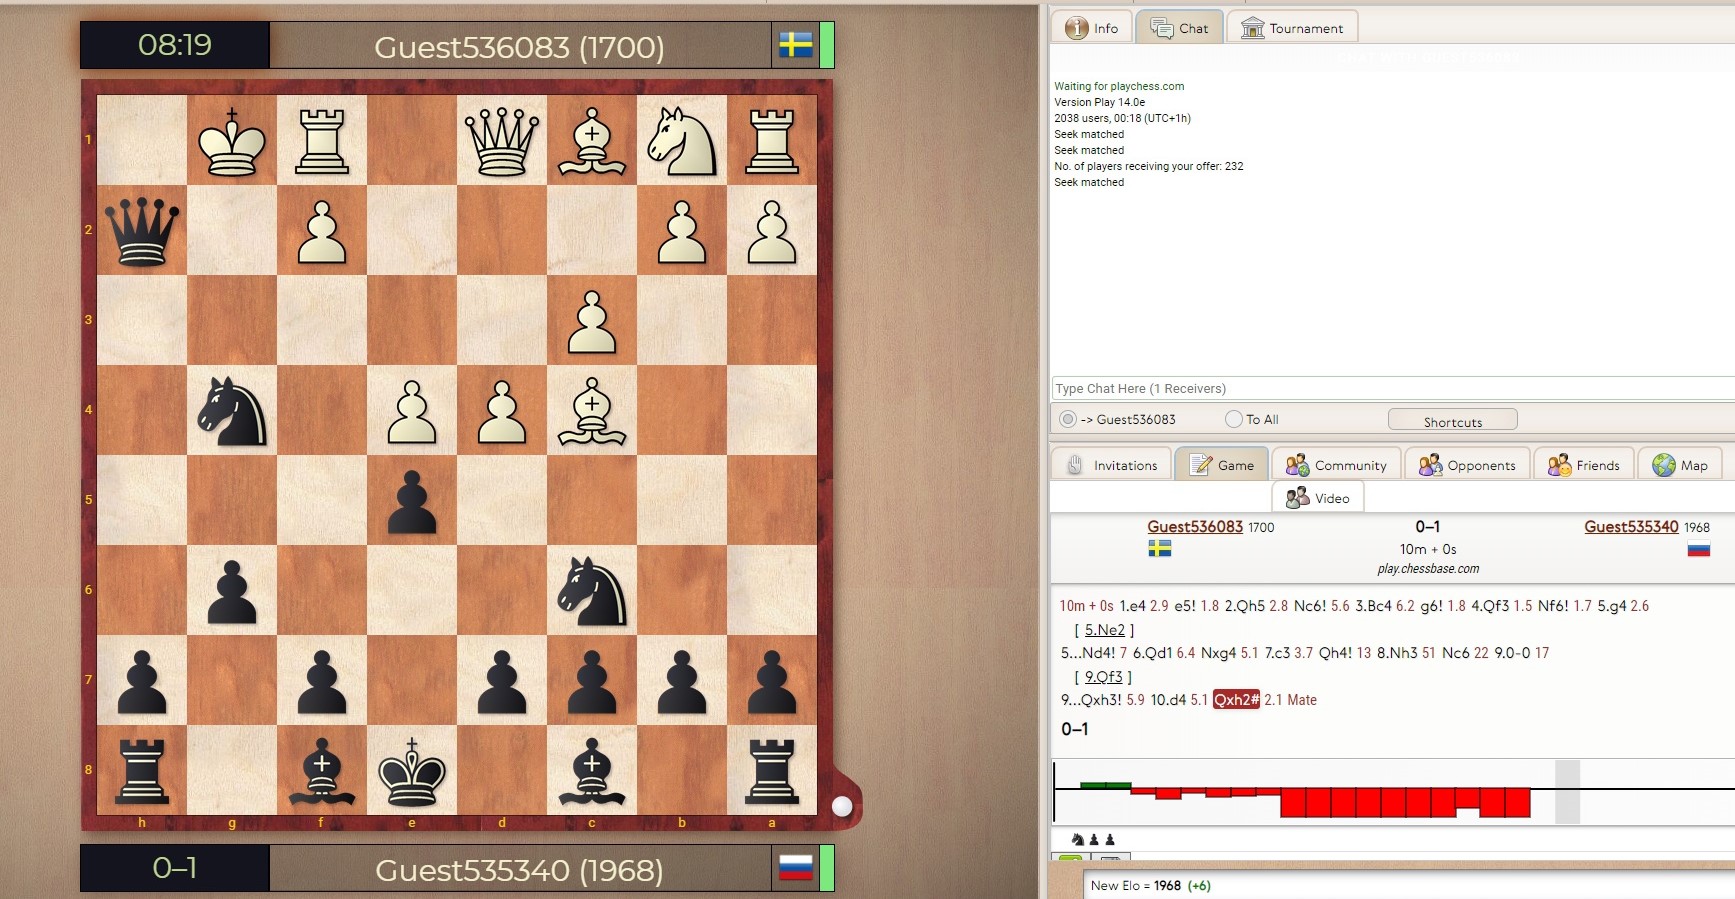Click the captured knight icon below the graph
This screenshot has width=1735, height=899.
pos(1078,840)
